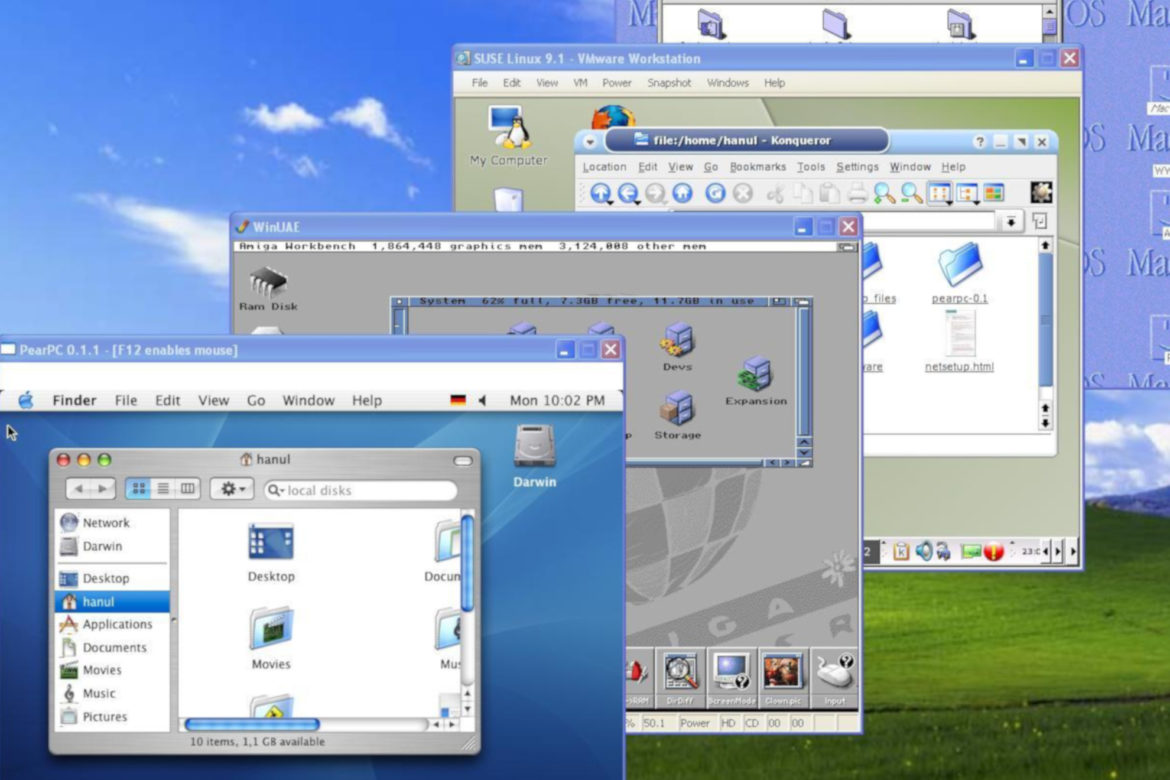Open the Konqueror Bookmarks menu

coord(757,166)
